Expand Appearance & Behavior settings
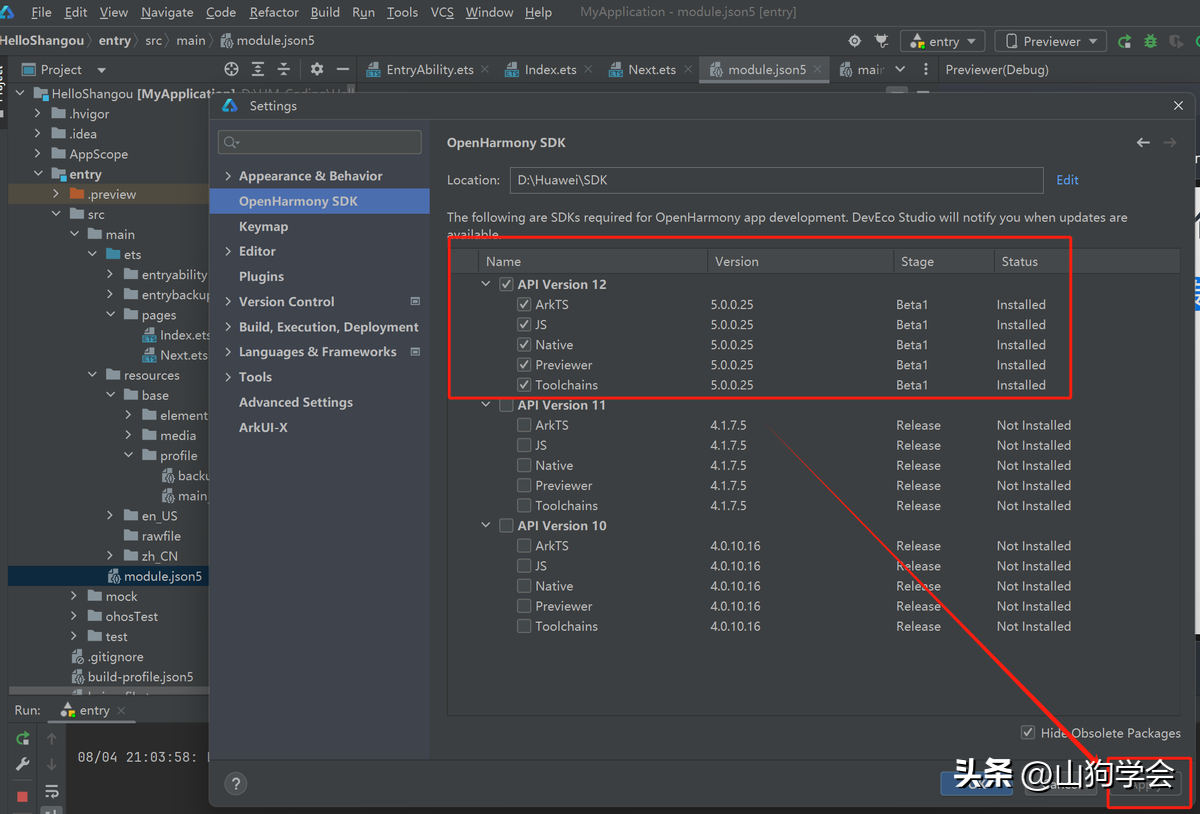The image size is (1200, 814). click(228, 176)
